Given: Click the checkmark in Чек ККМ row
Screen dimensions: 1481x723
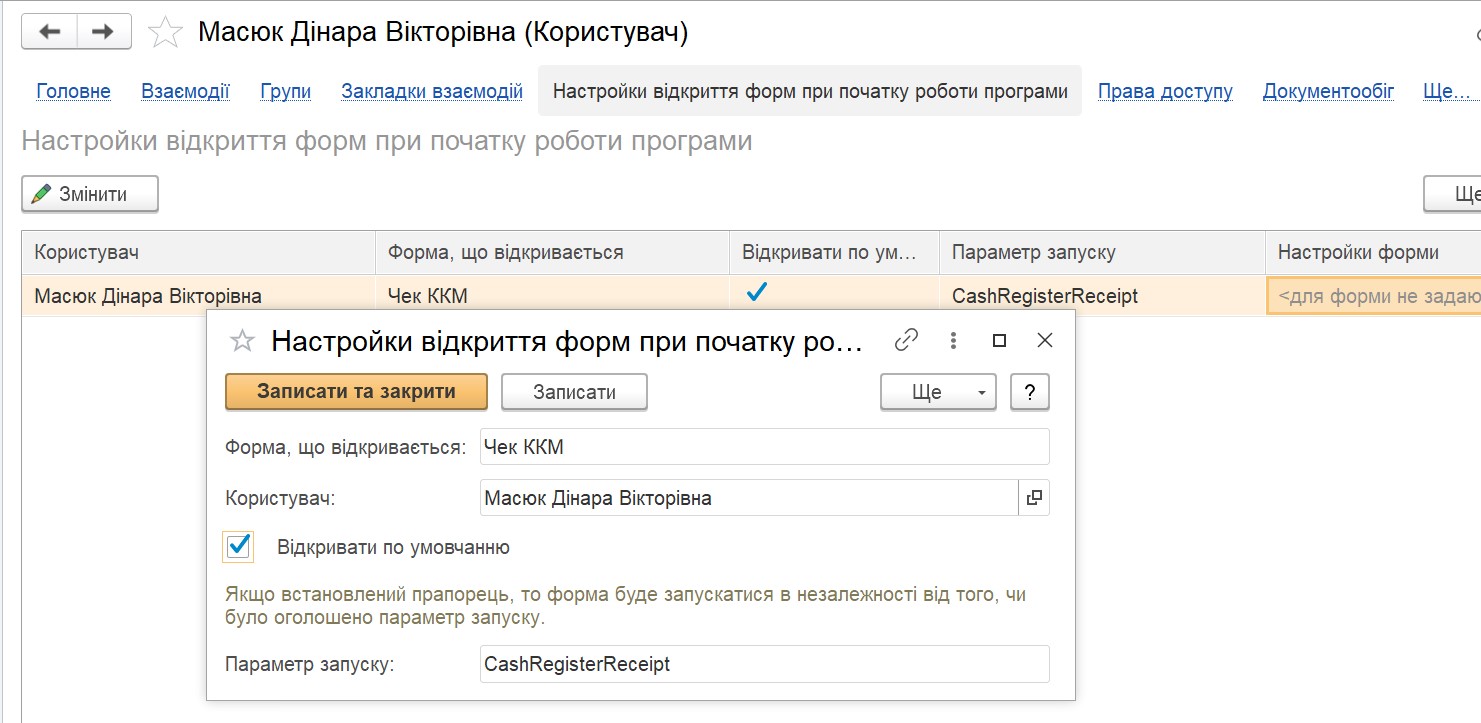Looking at the screenshot, I should [x=759, y=293].
